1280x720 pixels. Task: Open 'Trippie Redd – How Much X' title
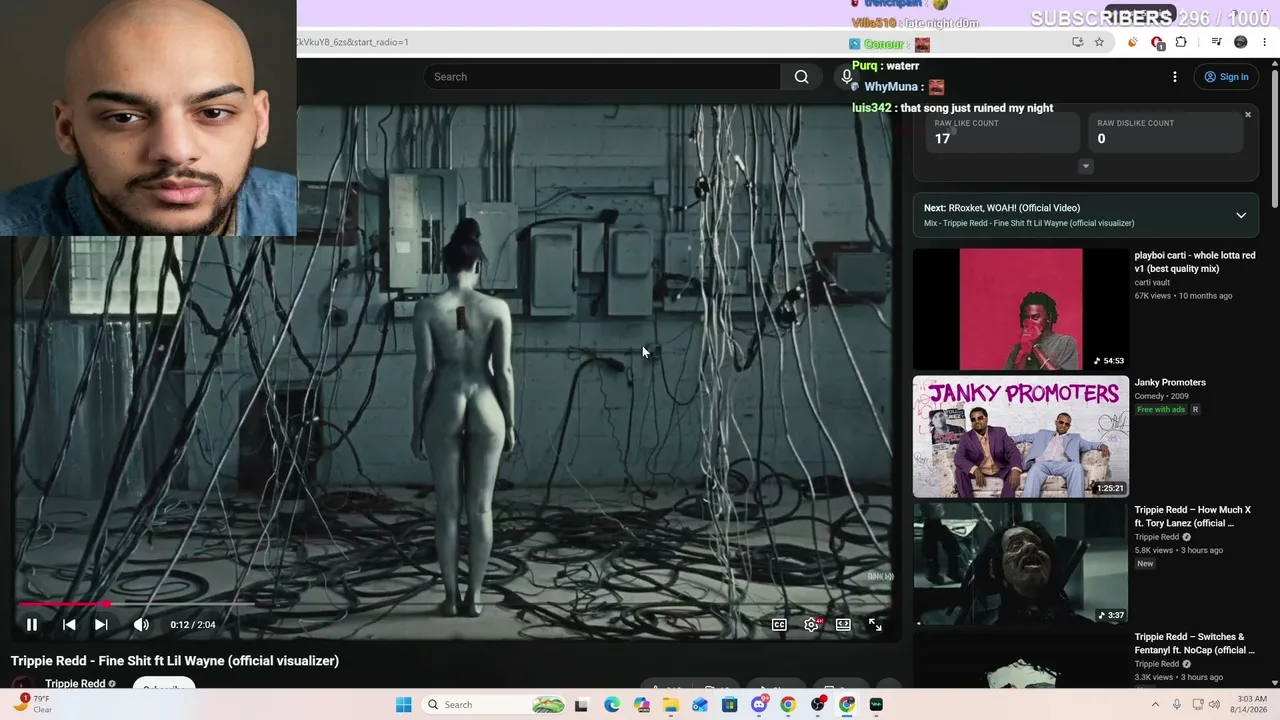pos(1192,516)
